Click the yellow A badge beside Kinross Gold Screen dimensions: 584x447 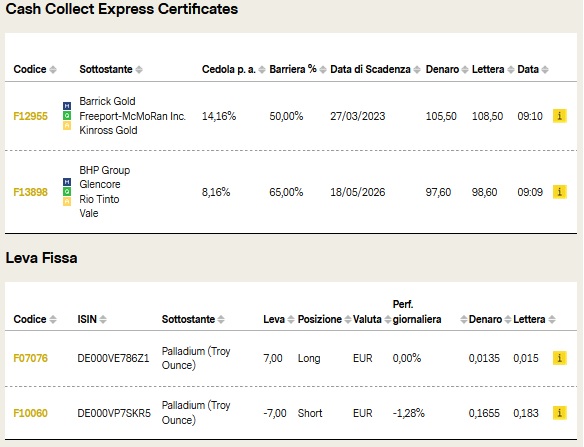tap(67, 126)
